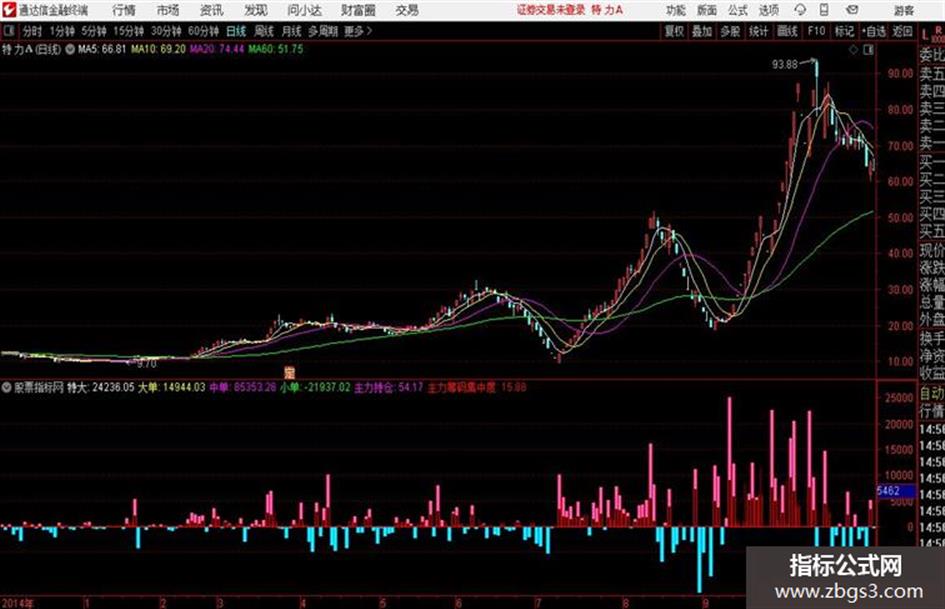Switch to 分时 intraday view
Viewport: 945px width, 609px height.
pyautogui.click(x=32, y=31)
